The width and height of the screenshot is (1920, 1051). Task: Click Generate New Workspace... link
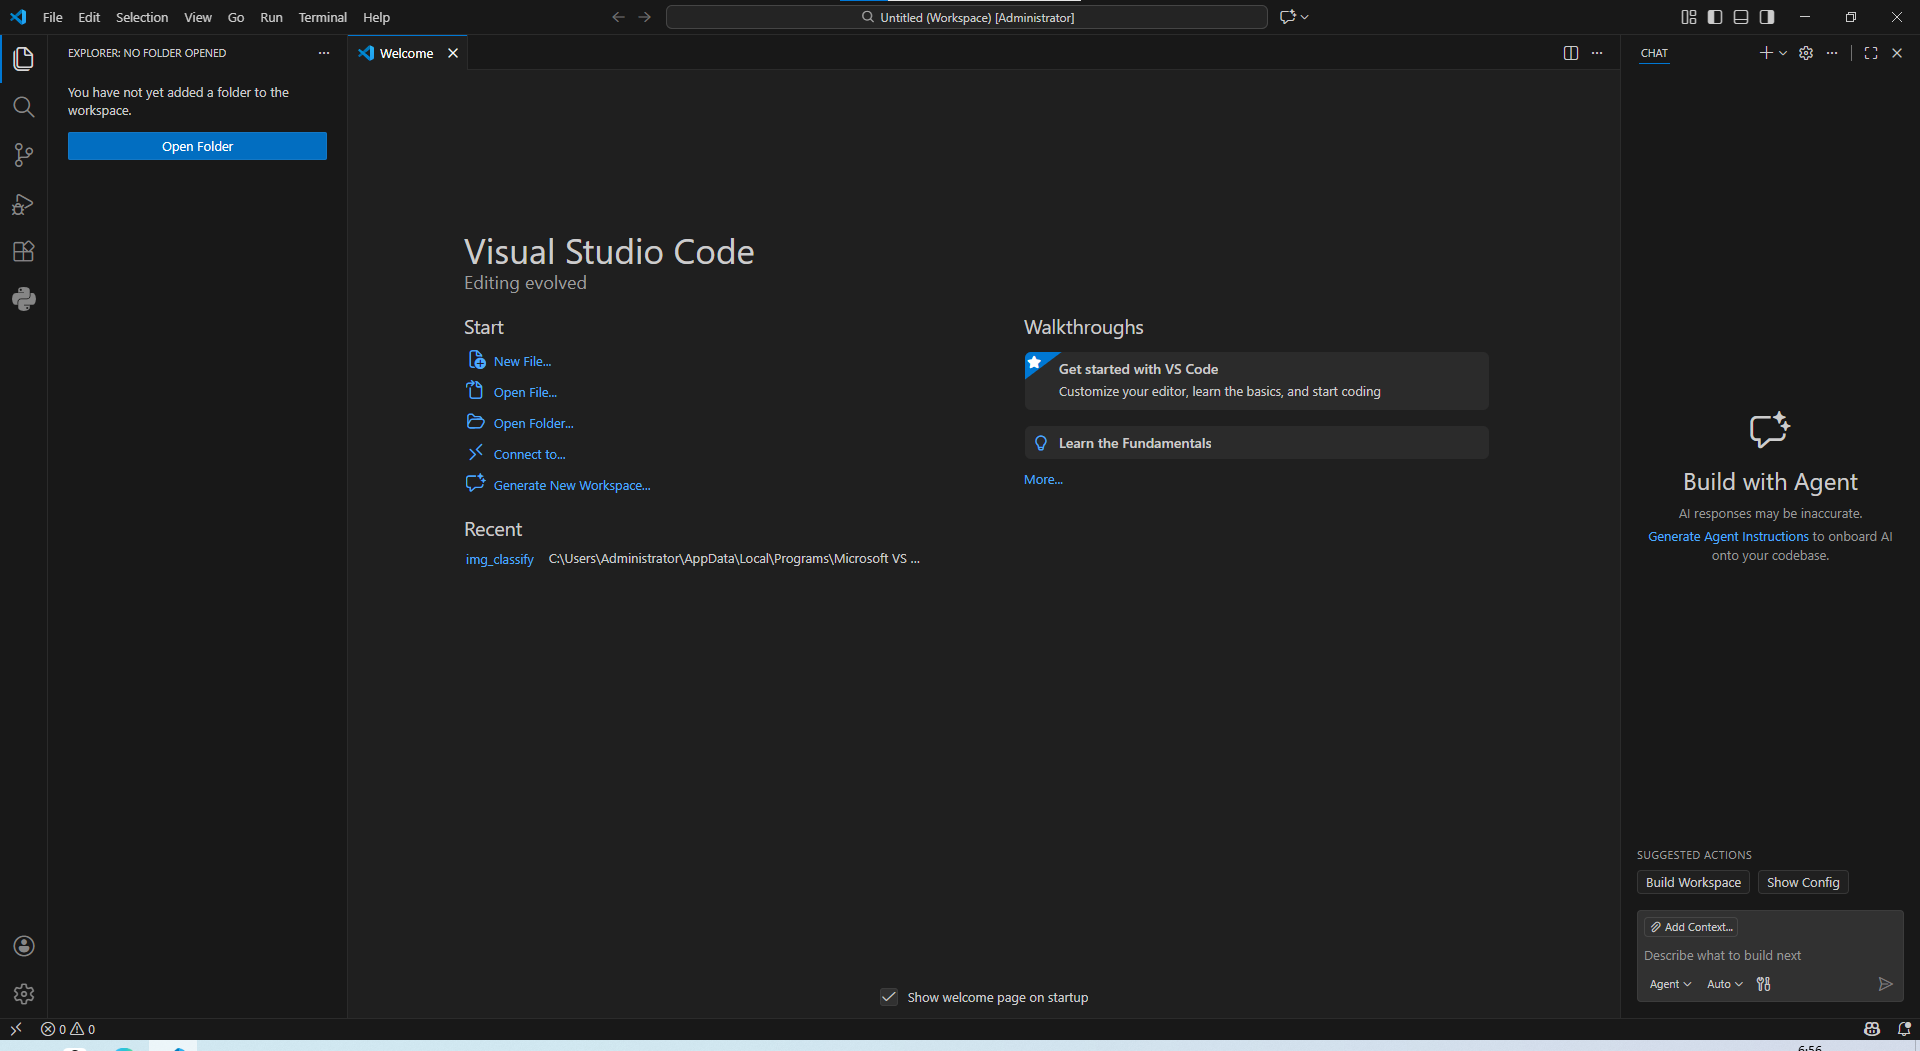572,485
